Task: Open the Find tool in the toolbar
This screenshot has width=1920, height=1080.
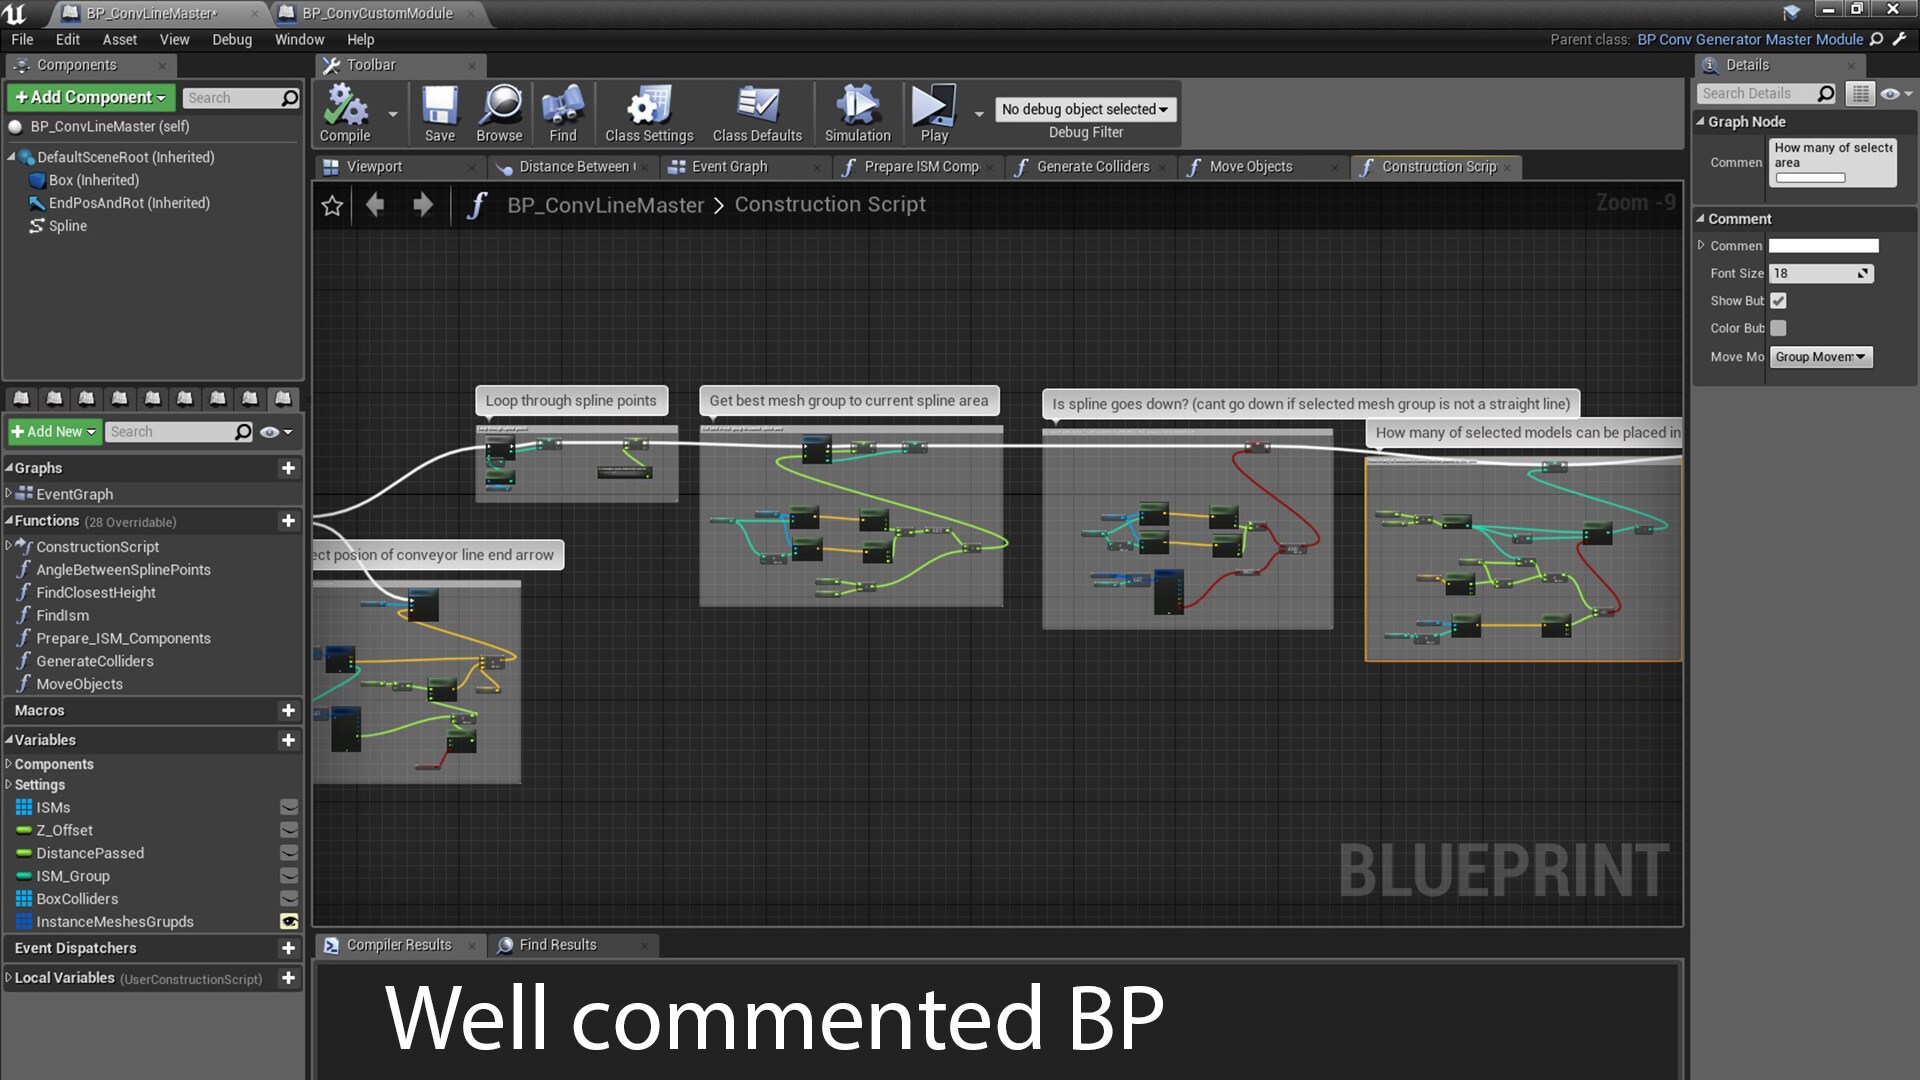Action: pos(563,112)
